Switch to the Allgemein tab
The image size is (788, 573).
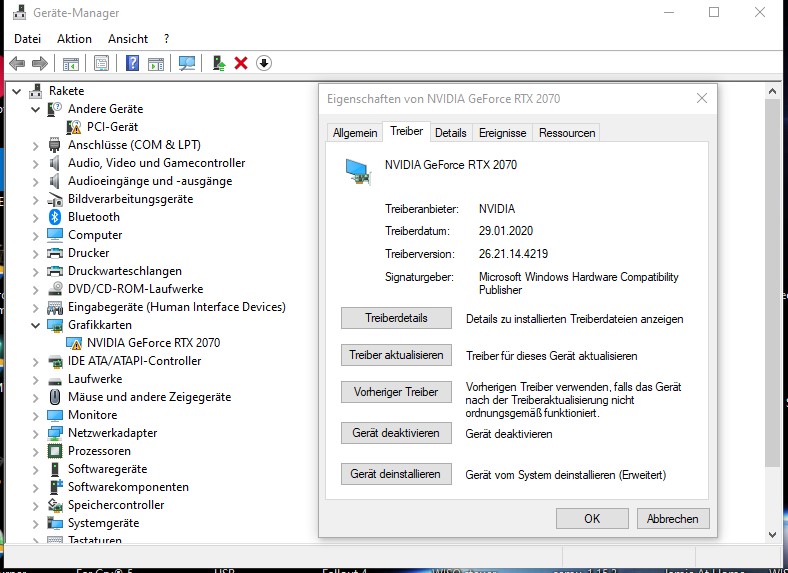(355, 133)
